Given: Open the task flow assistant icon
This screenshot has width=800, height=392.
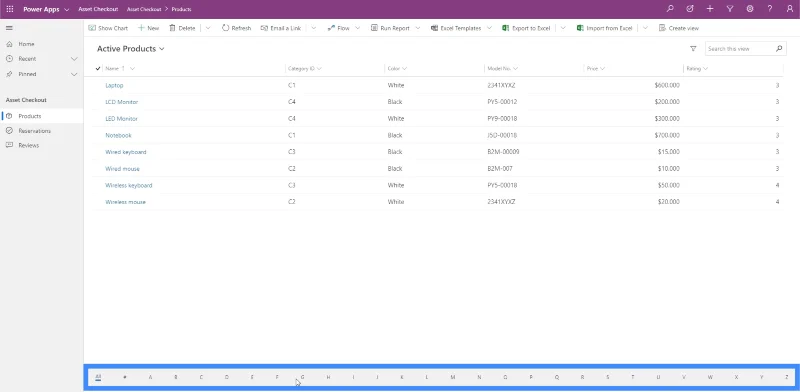Looking at the screenshot, I should click(x=690, y=9).
